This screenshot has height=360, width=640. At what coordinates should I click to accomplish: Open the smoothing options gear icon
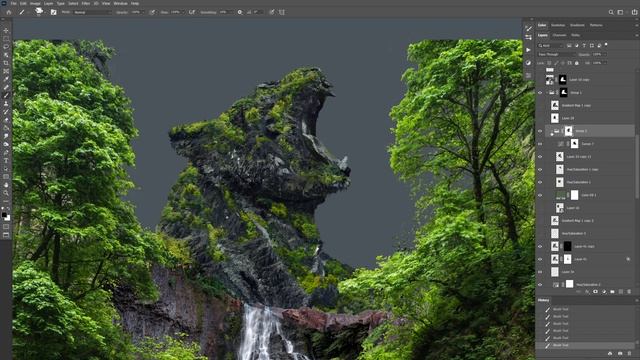point(240,12)
